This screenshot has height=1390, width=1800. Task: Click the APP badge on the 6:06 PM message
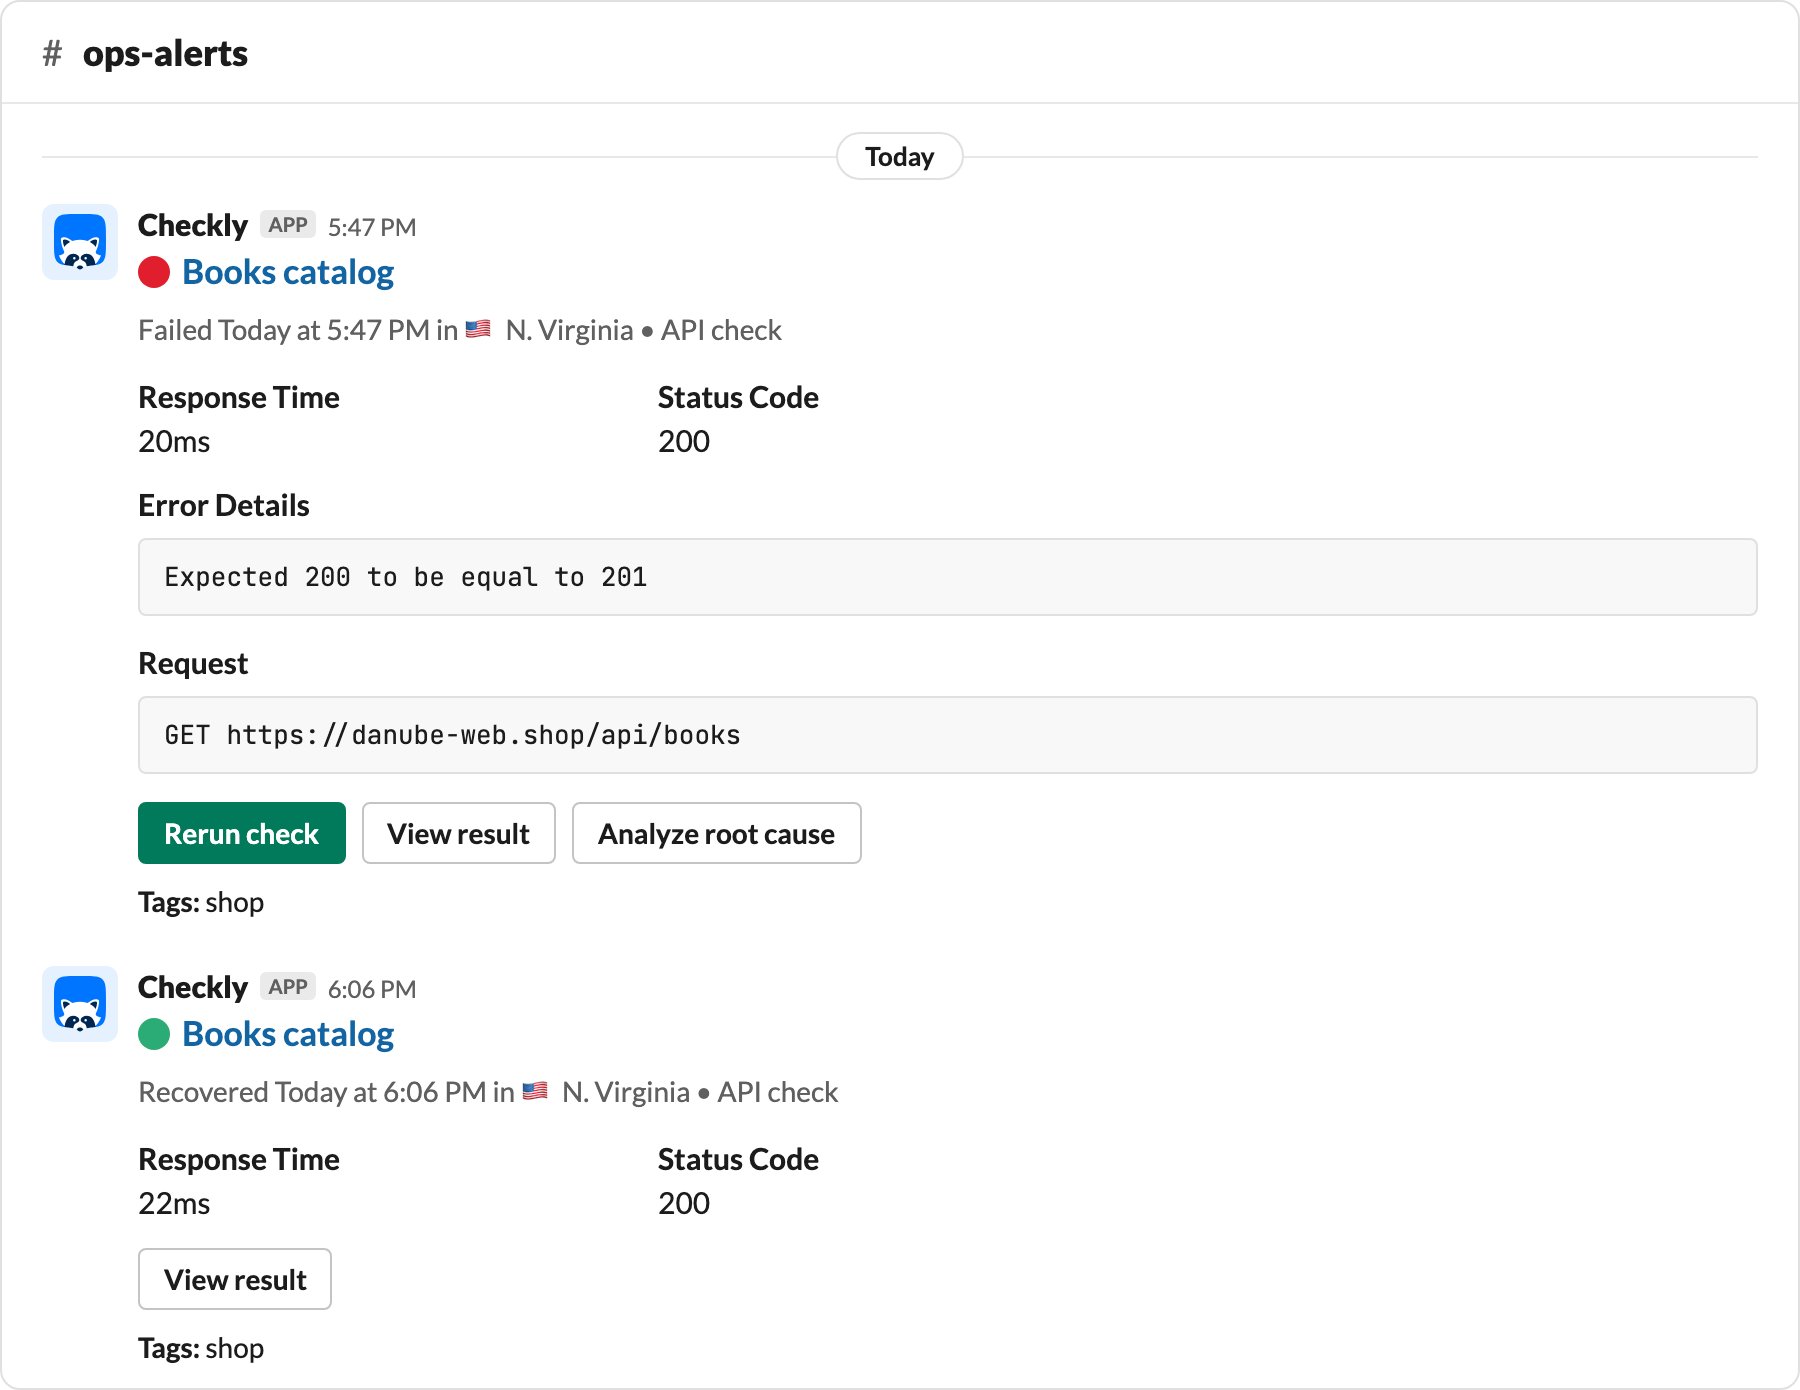[288, 987]
